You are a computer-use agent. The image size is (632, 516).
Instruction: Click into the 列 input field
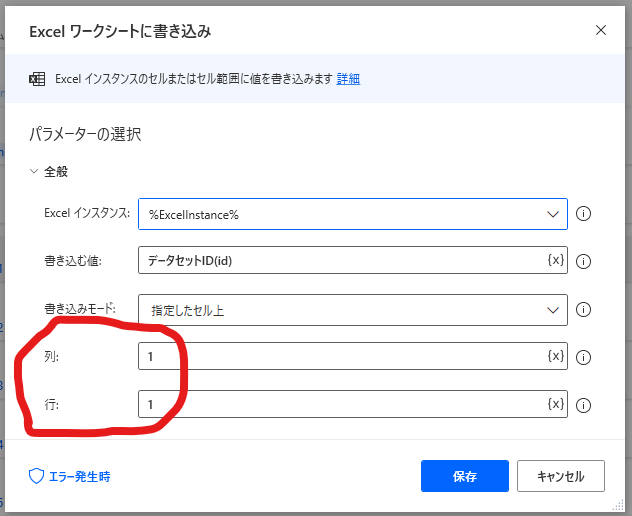(x=343, y=356)
